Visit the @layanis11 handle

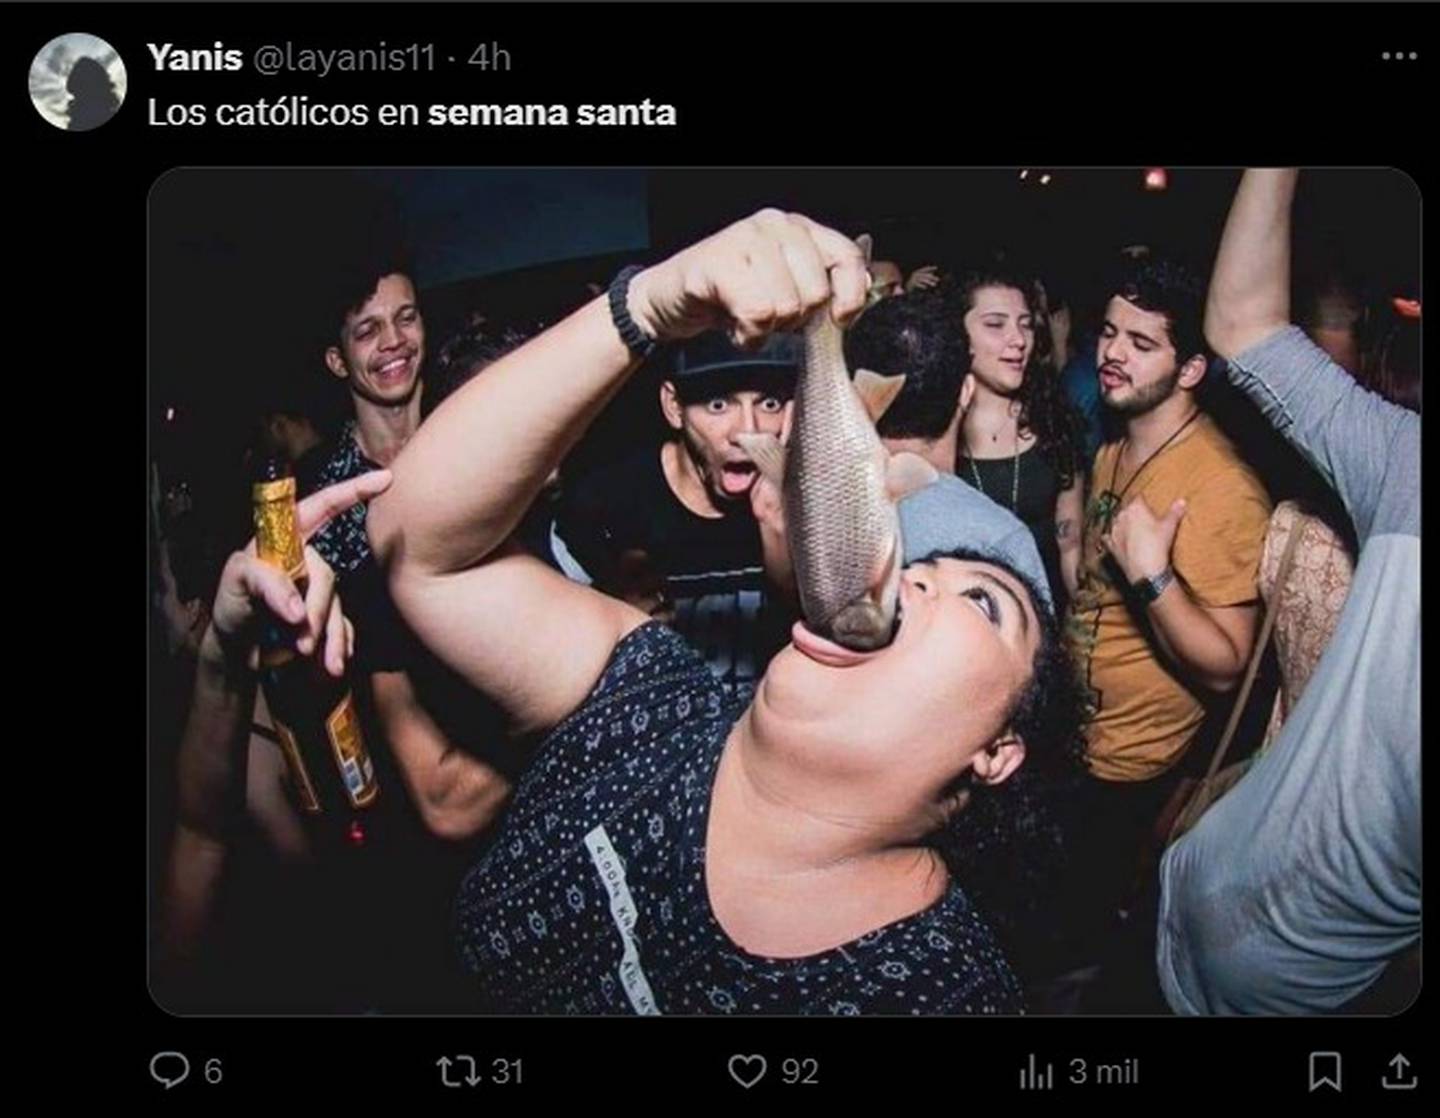(344, 58)
